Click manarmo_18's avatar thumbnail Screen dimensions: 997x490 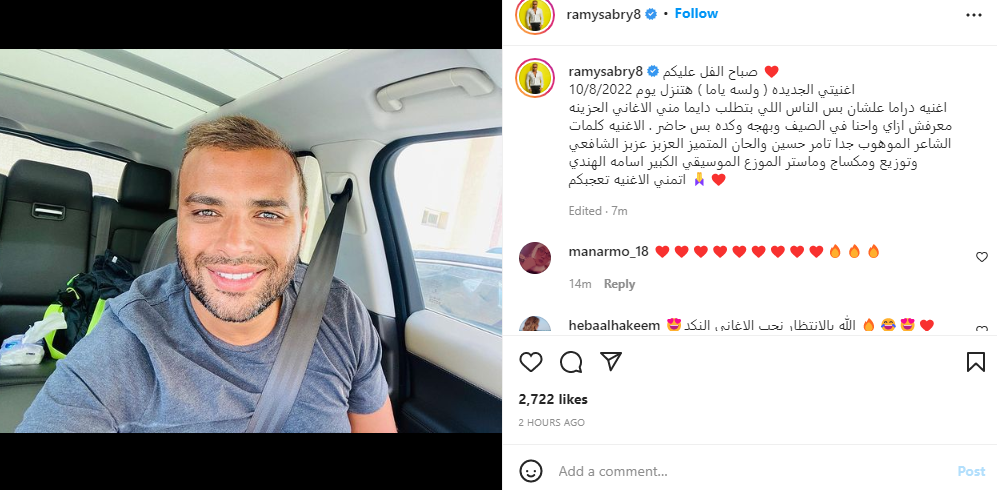coord(535,257)
